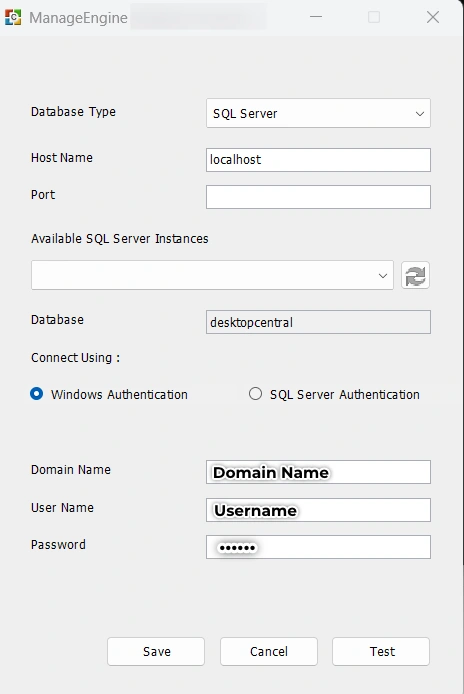
Task: Select SQL Server Authentication radio button
Action: click(x=255, y=393)
